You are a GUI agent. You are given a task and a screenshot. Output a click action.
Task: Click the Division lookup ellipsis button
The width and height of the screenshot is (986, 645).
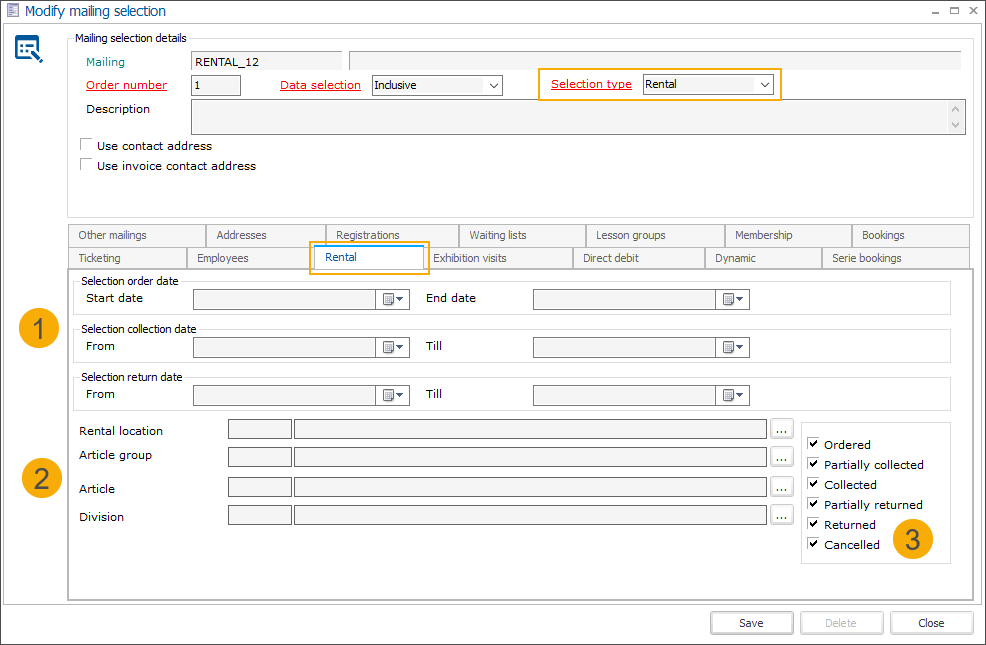click(x=782, y=515)
